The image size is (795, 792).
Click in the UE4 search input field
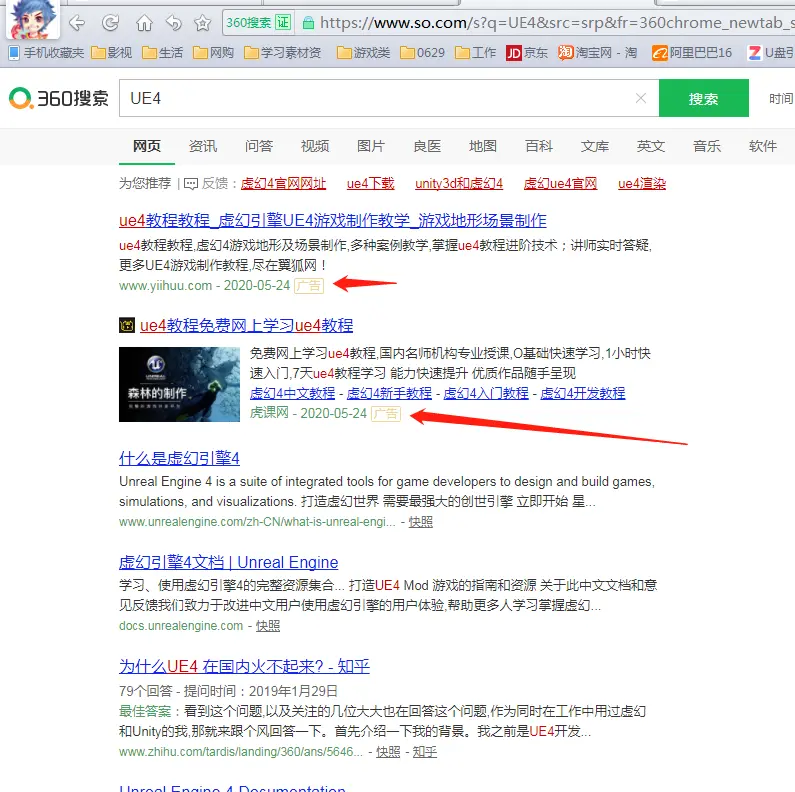point(370,99)
